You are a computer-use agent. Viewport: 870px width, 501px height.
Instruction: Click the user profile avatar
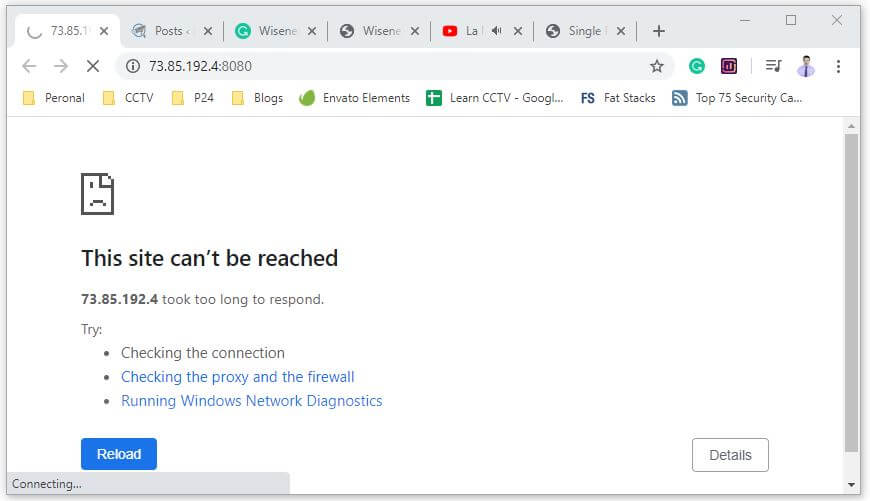(806, 66)
